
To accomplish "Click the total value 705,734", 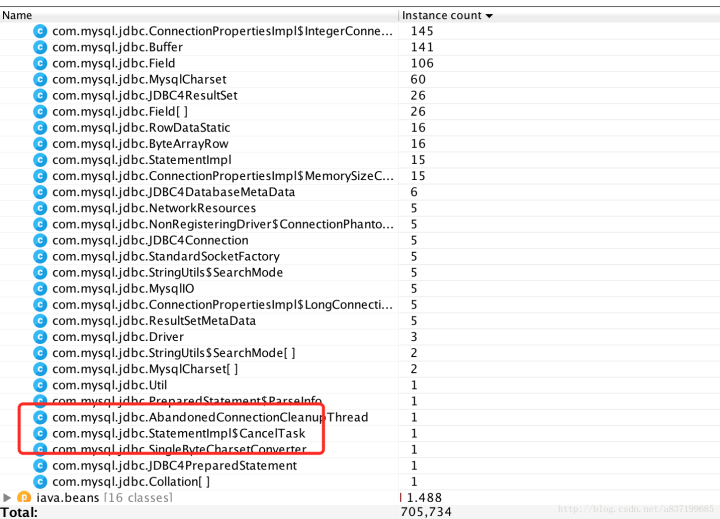I will (426, 512).
